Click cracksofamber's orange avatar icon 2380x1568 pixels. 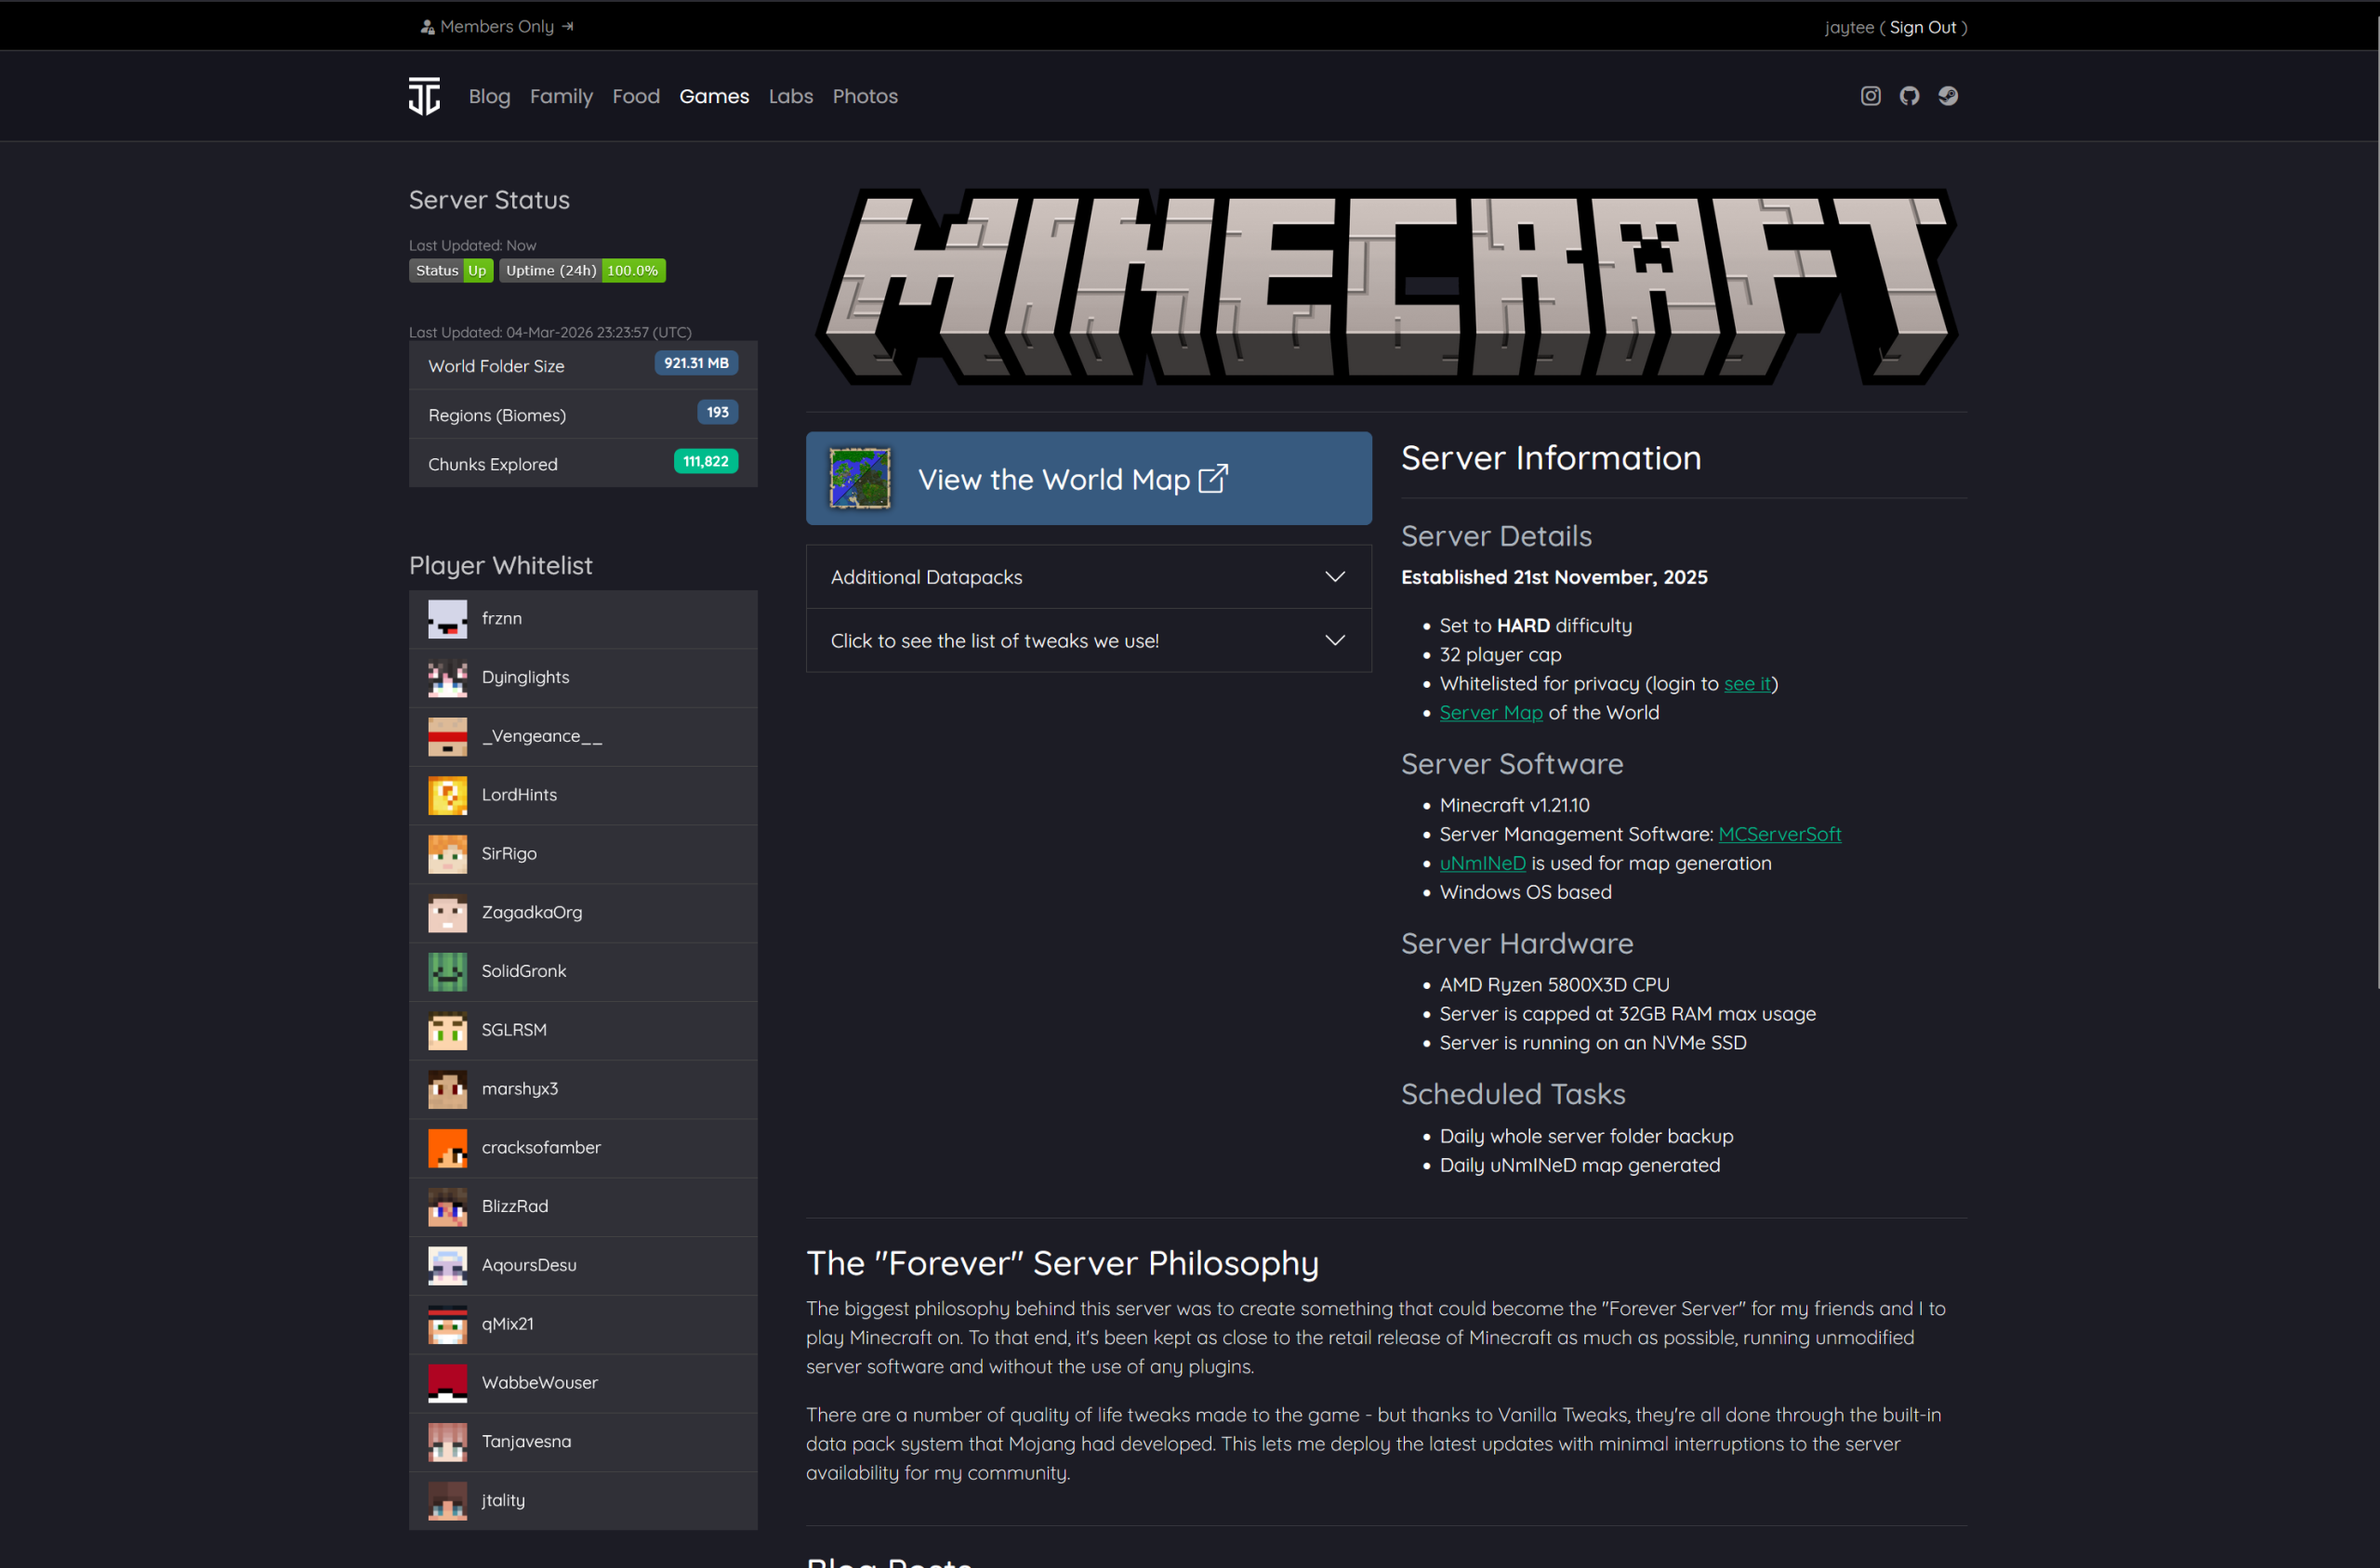click(x=447, y=1148)
